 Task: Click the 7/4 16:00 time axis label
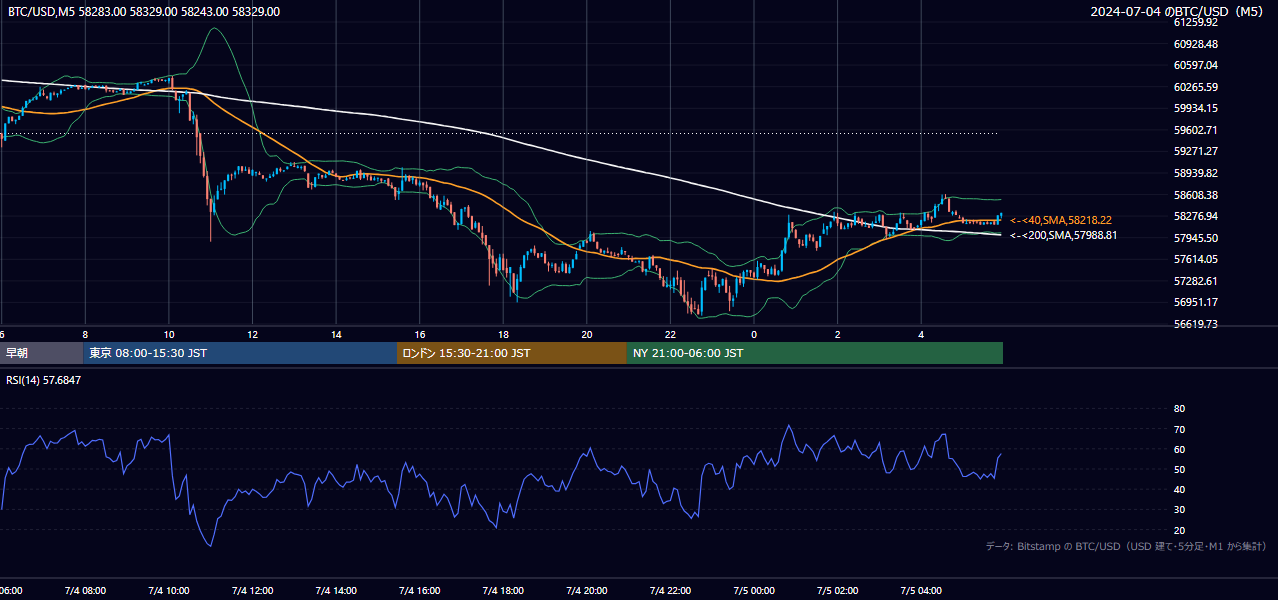coord(420,591)
